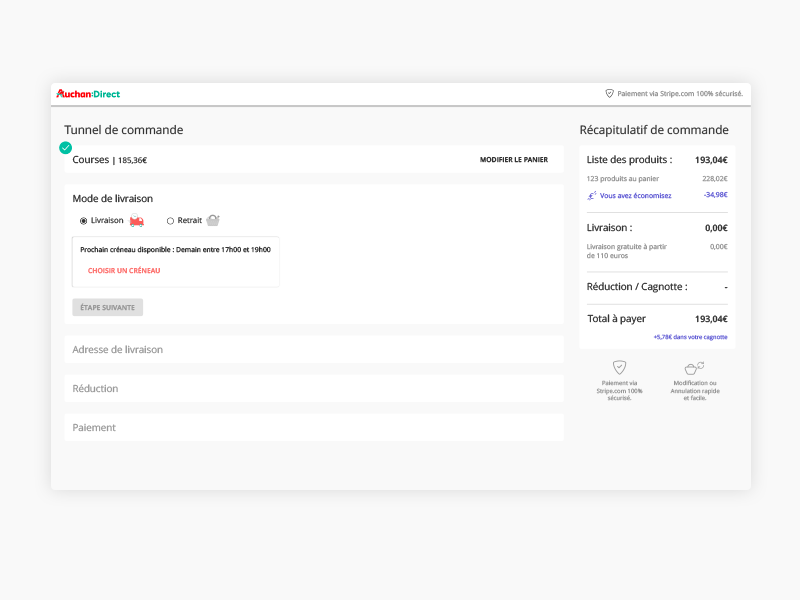Click the basket icon next to Retrait
The height and width of the screenshot is (600, 800).
[x=213, y=220]
